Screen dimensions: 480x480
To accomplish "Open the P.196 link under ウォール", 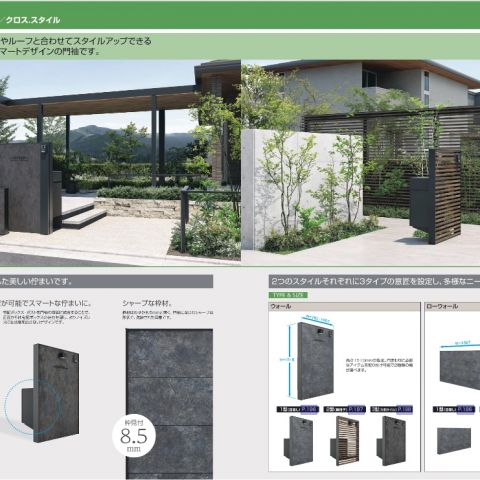I will (x=310, y=409).
